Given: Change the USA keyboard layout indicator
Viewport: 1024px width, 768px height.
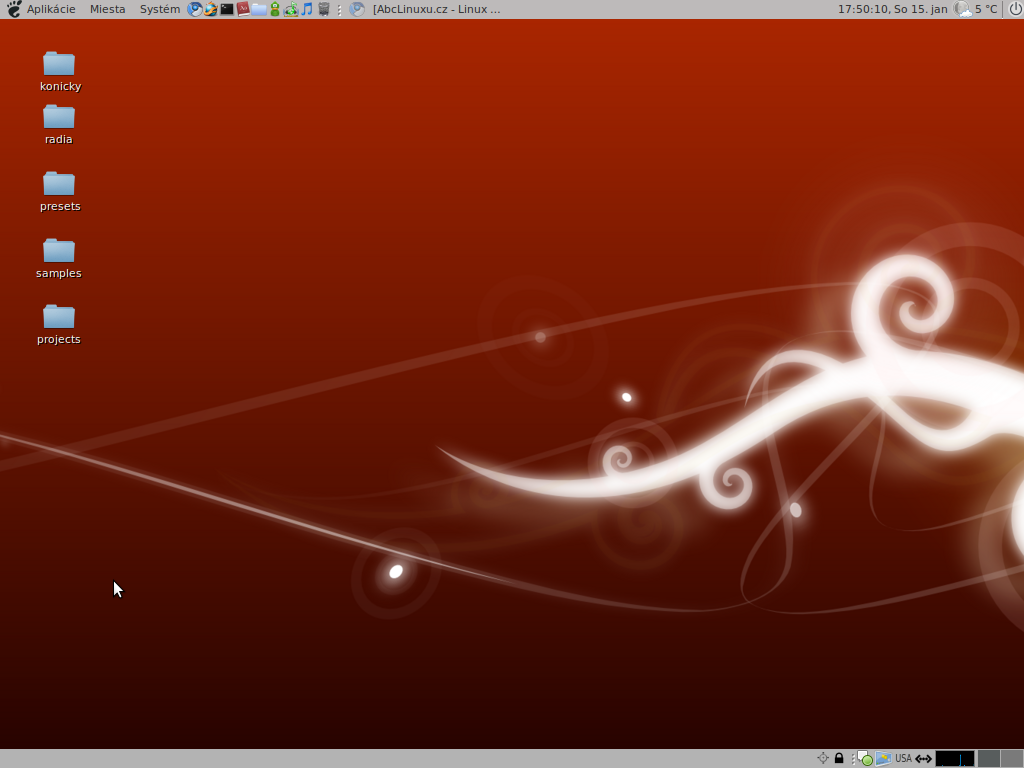Looking at the screenshot, I should [903, 758].
